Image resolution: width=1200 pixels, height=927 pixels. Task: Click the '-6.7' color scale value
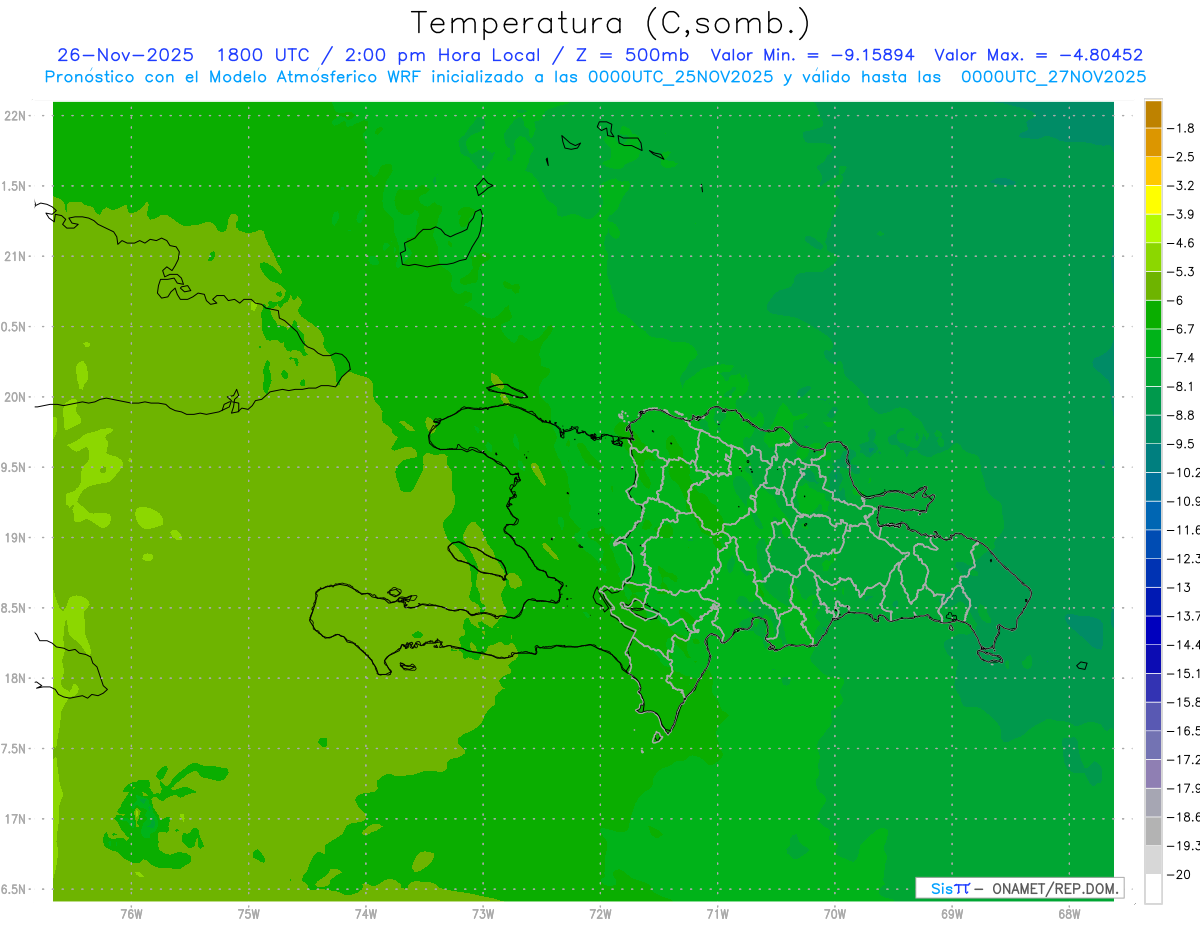point(1182,329)
